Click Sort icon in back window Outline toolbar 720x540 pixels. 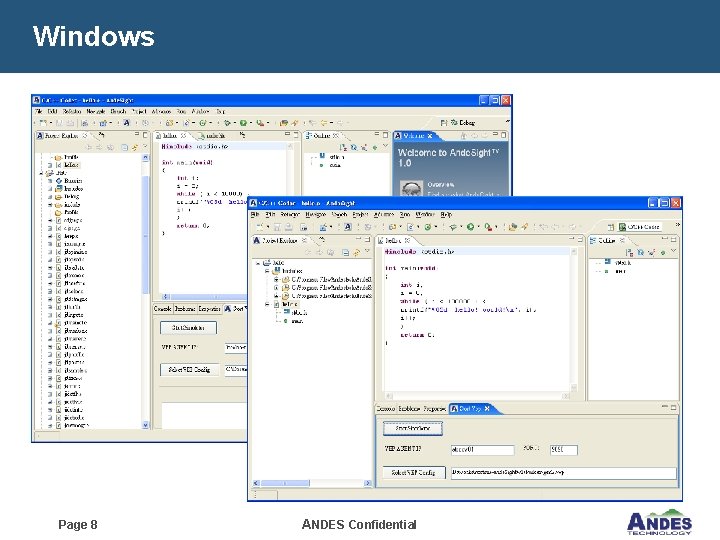[x=343, y=147]
